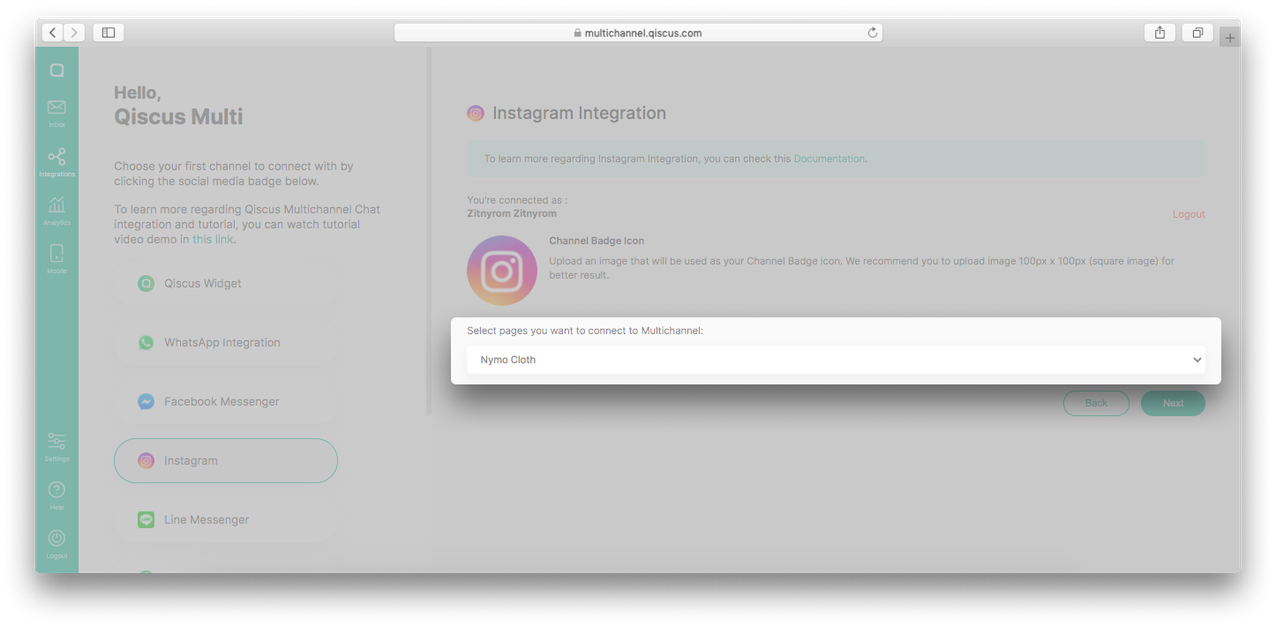Switch to the Instagram integration channel

[x=225, y=460]
